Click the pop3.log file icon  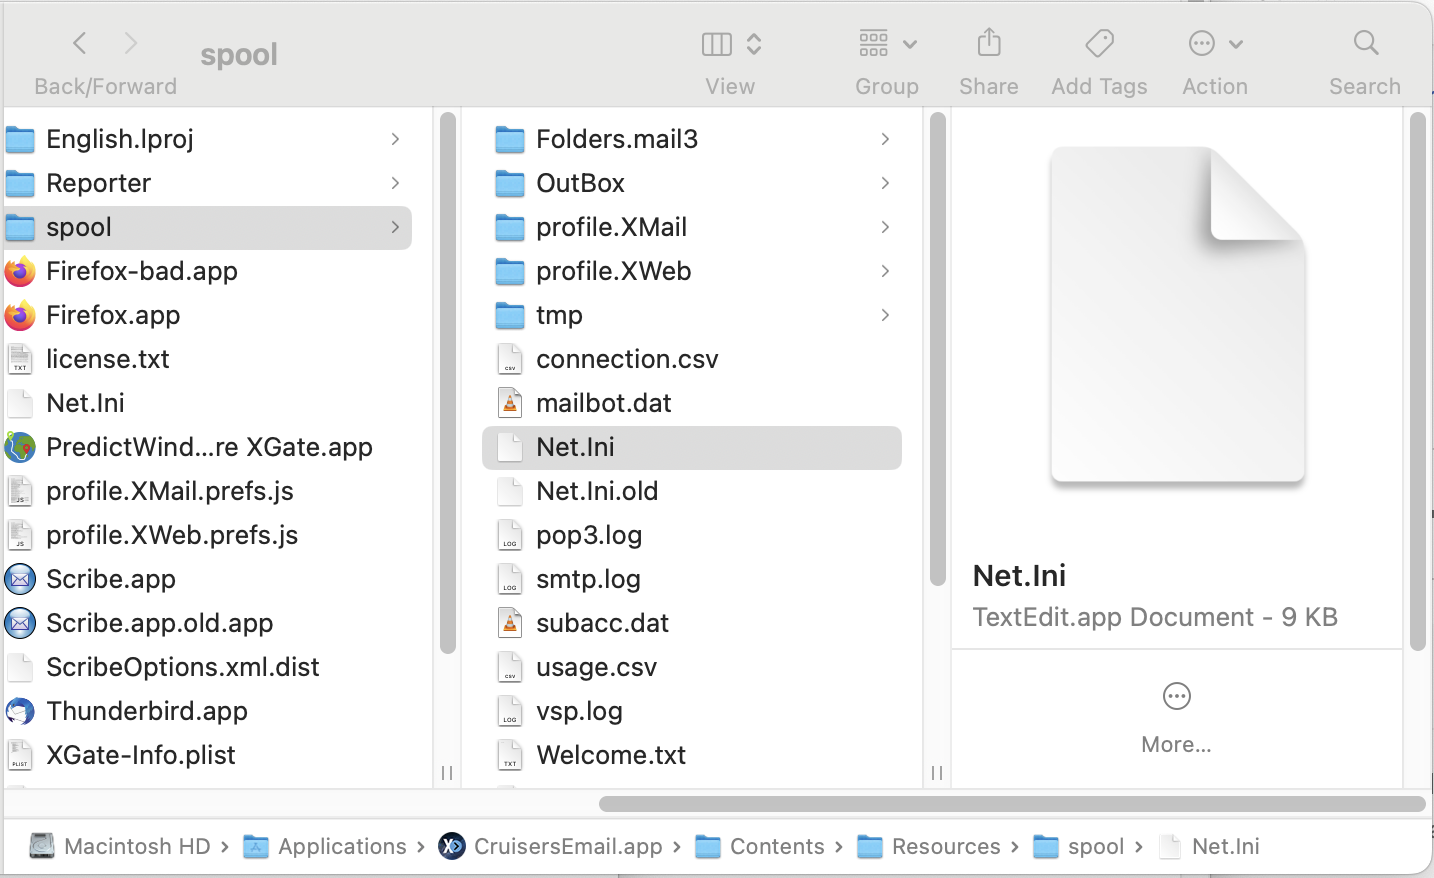point(510,535)
